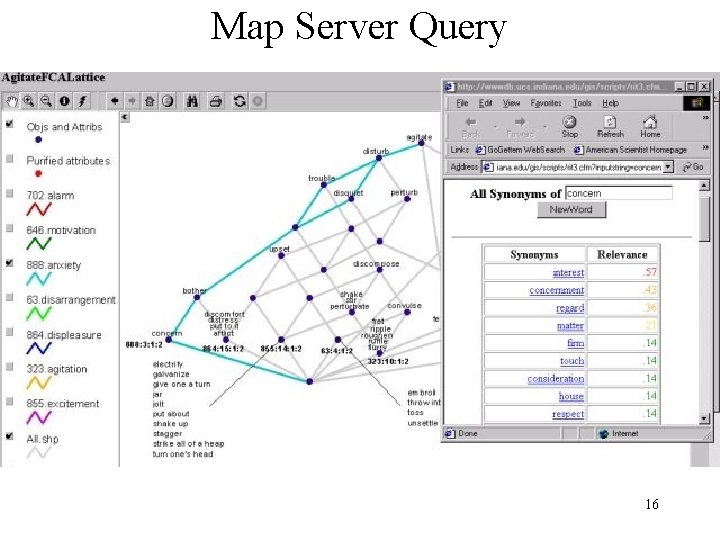Click the map home extent icon

pyautogui.click(x=149, y=101)
